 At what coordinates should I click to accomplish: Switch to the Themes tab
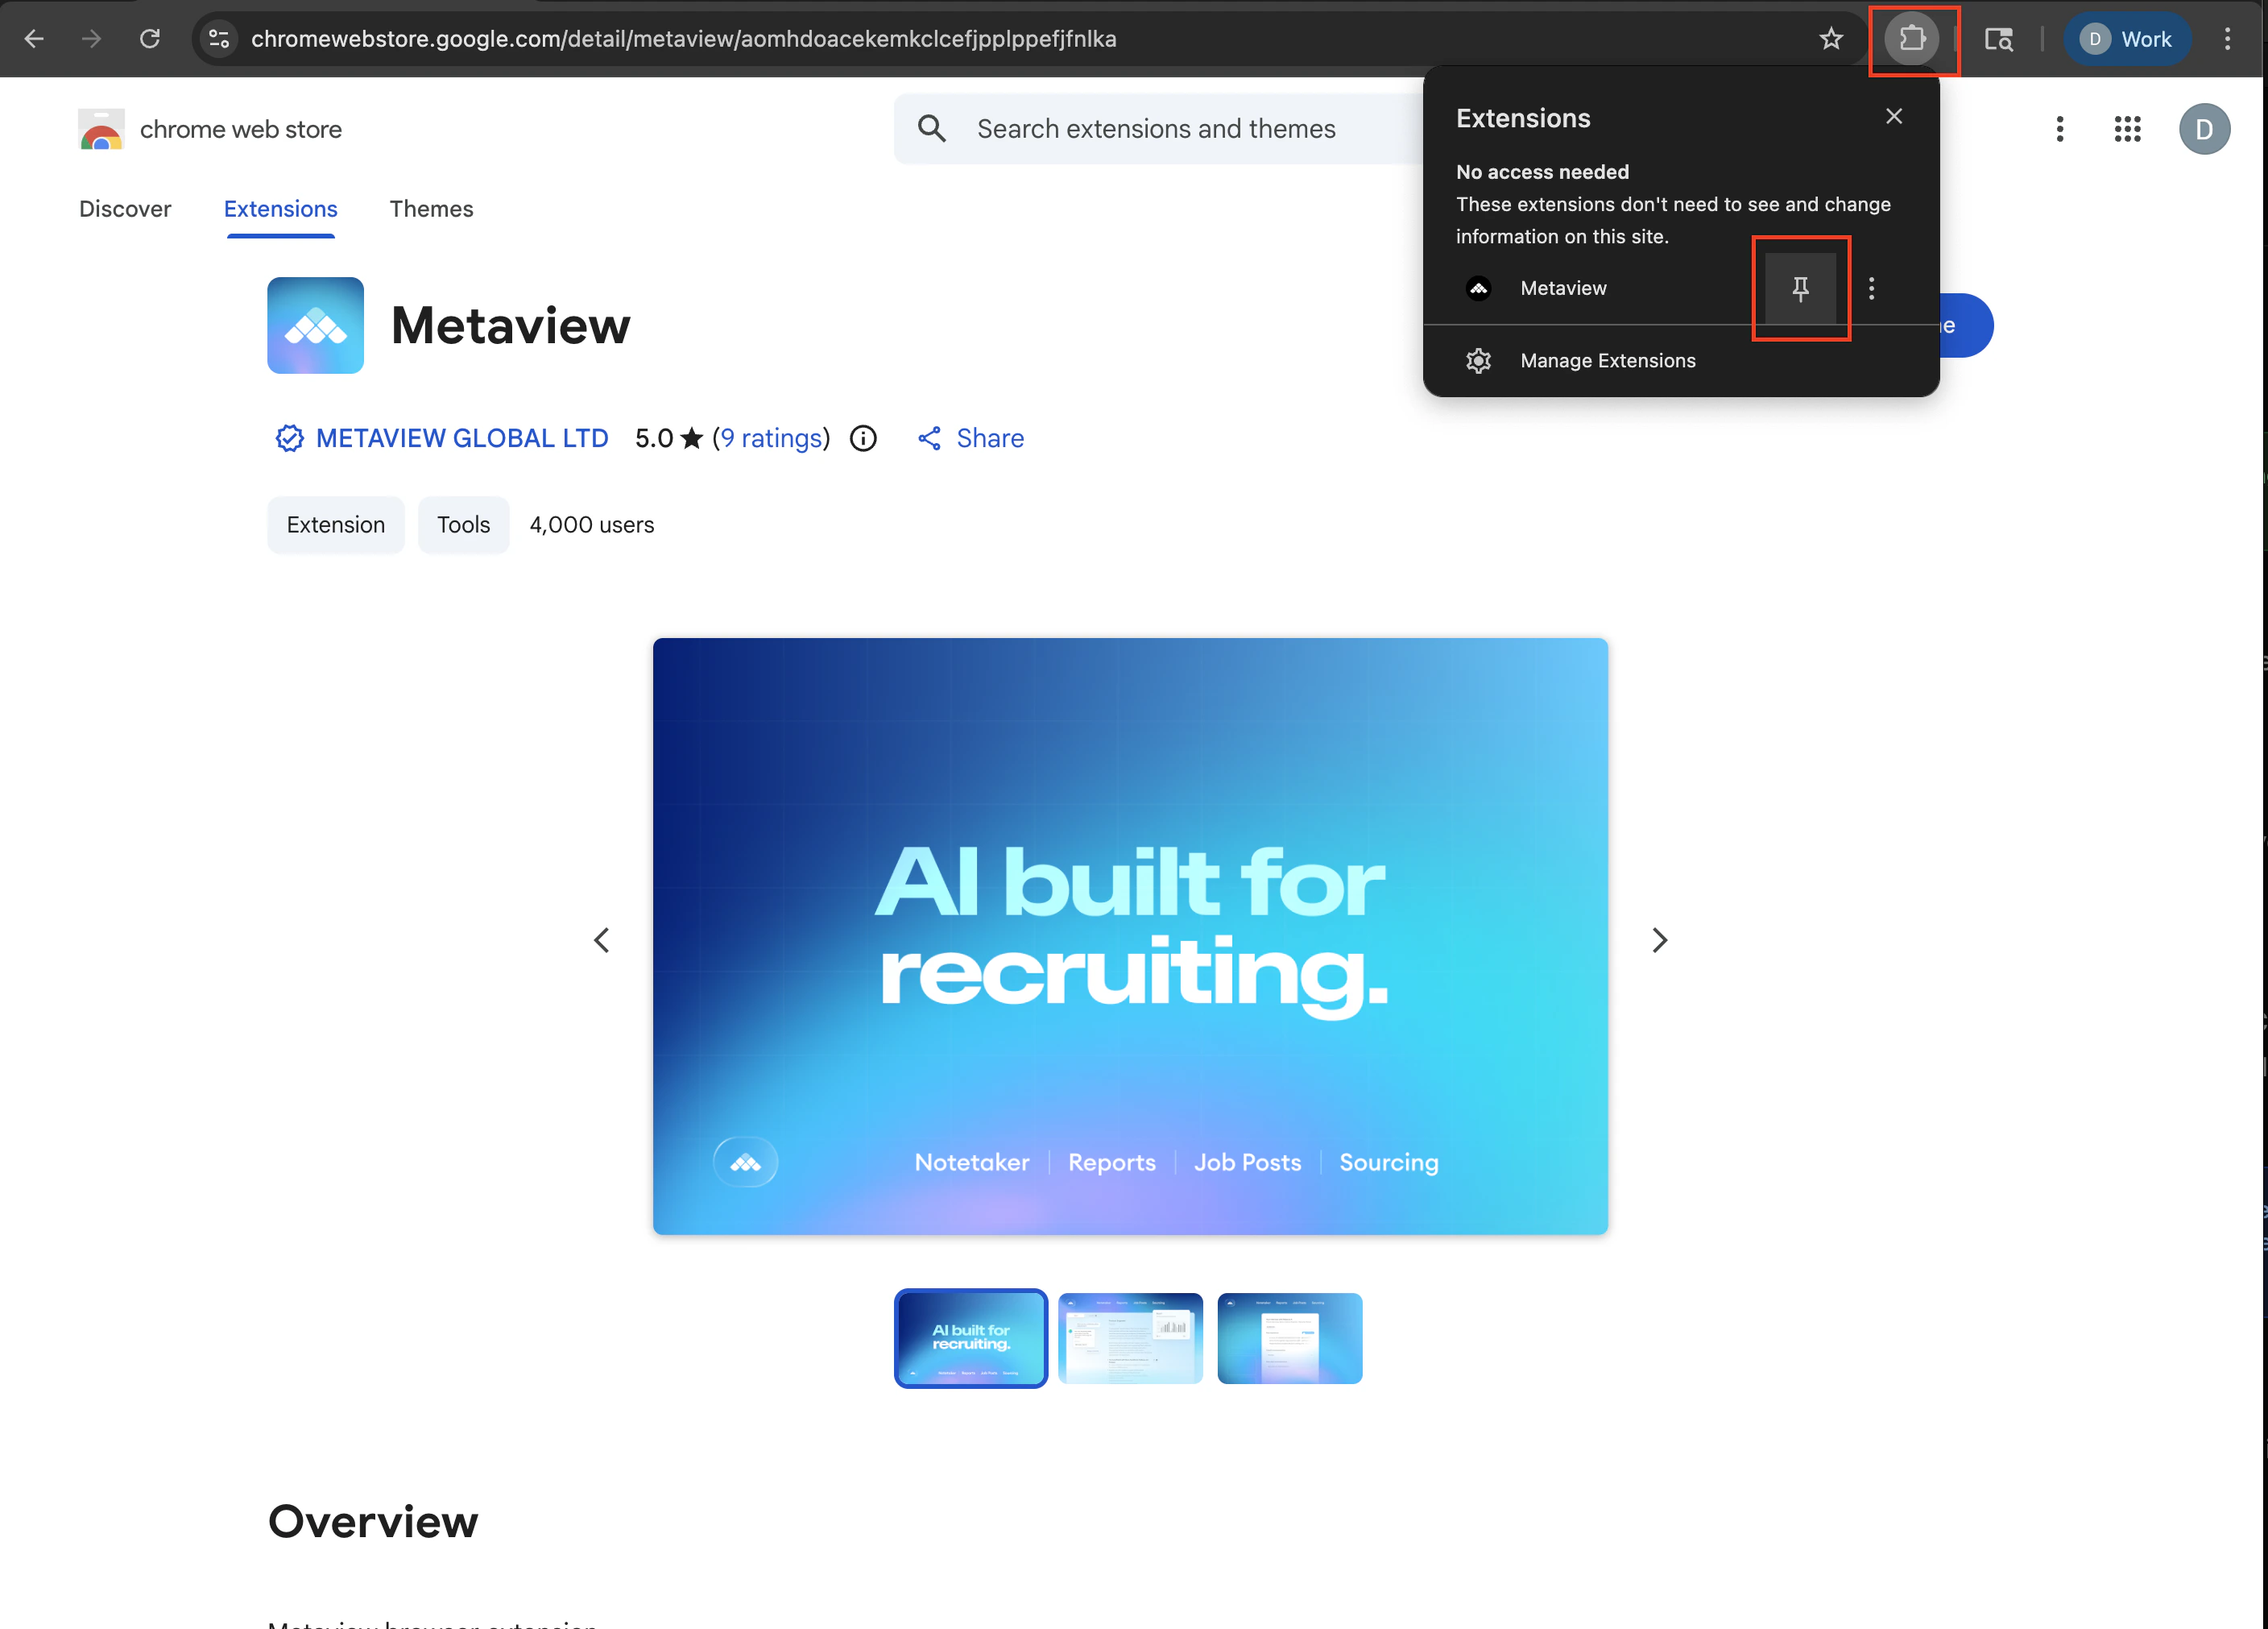click(431, 209)
